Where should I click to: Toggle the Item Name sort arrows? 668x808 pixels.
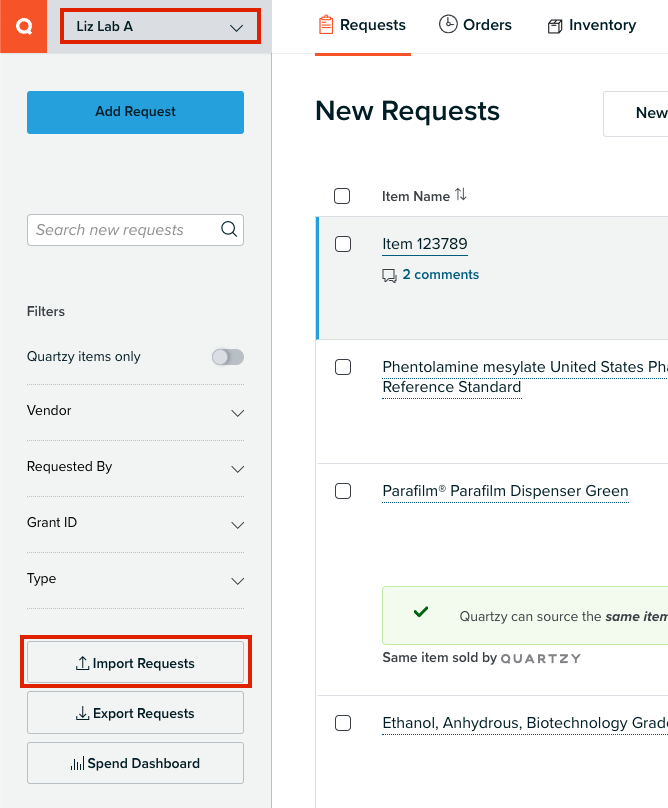[x=459, y=196]
